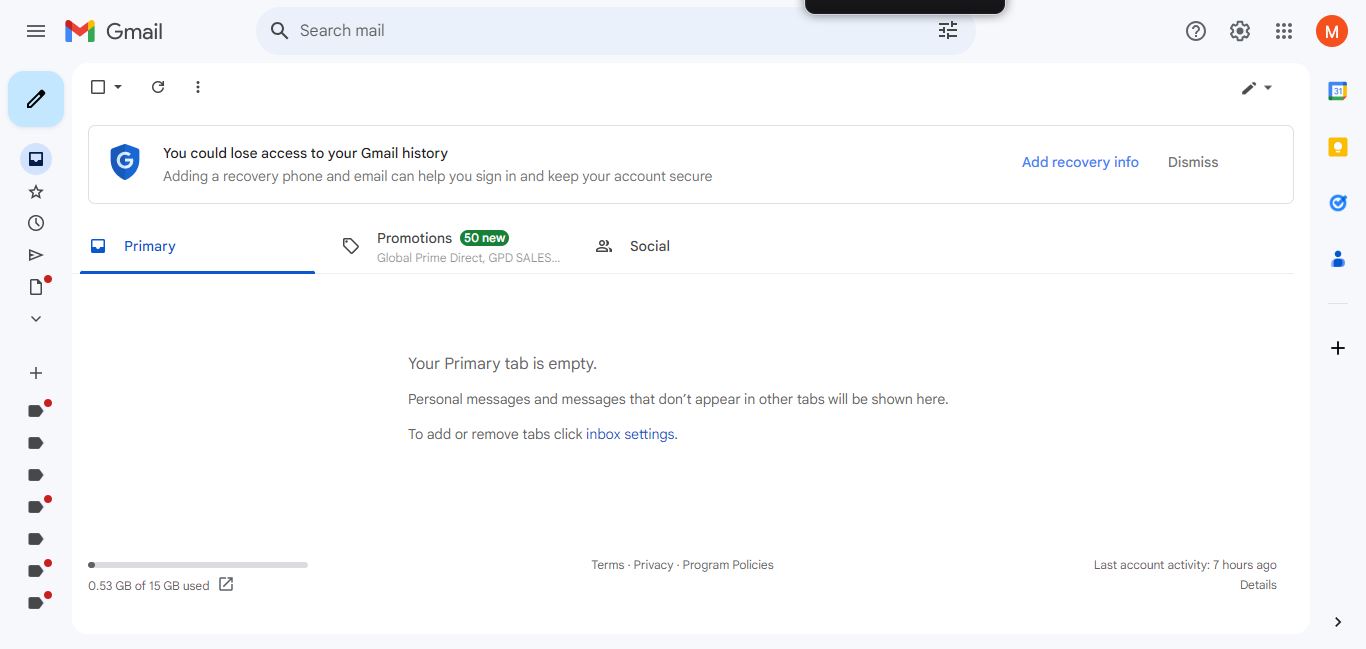The width and height of the screenshot is (1366, 649).
Task: Open storage management external-link icon
Action: point(226,584)
